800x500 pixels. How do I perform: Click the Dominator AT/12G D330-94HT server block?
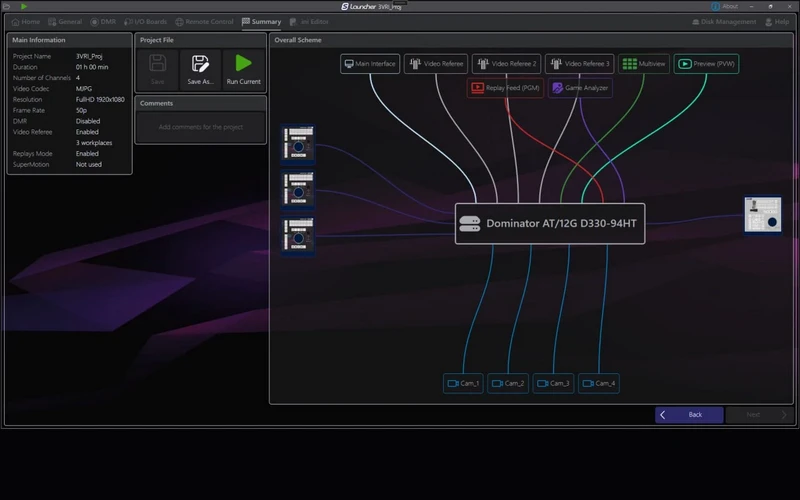point(549,223)
